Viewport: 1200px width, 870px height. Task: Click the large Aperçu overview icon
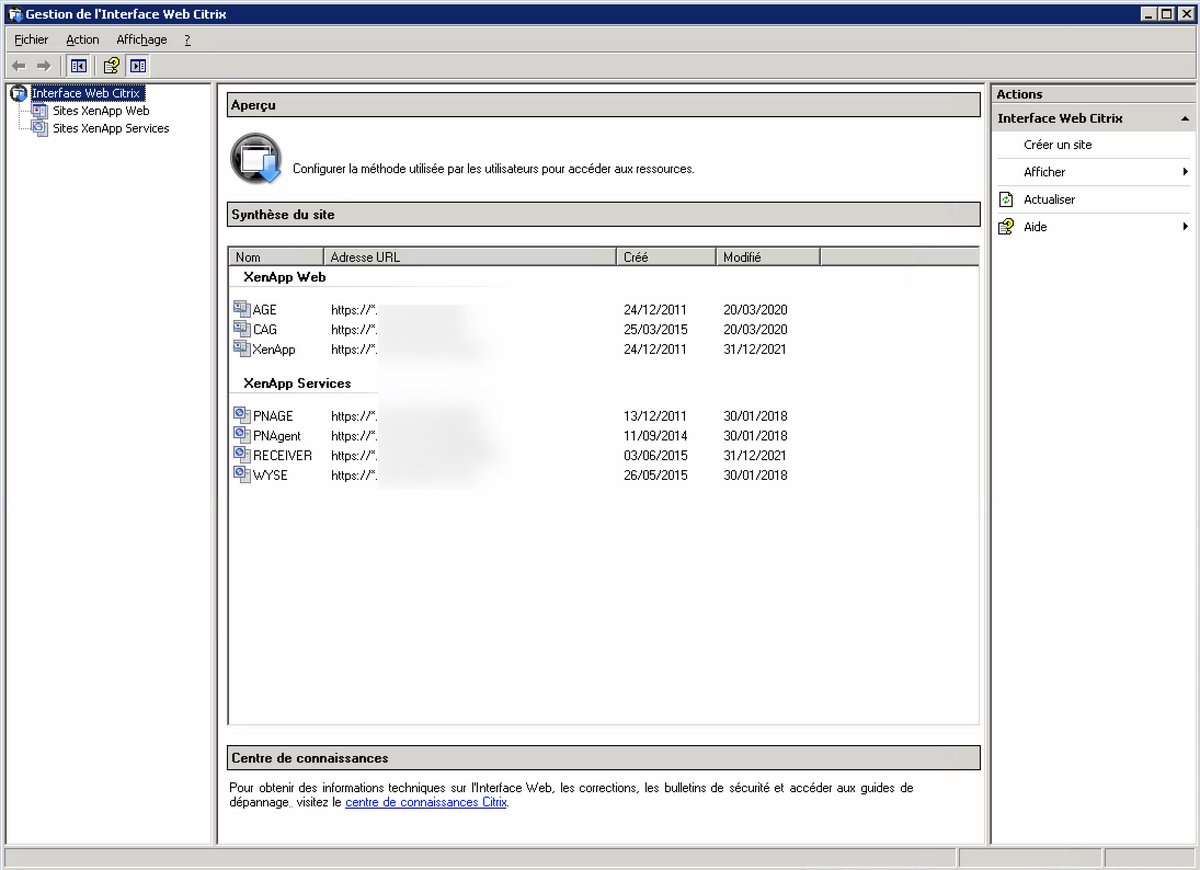(x=257, y=159)
